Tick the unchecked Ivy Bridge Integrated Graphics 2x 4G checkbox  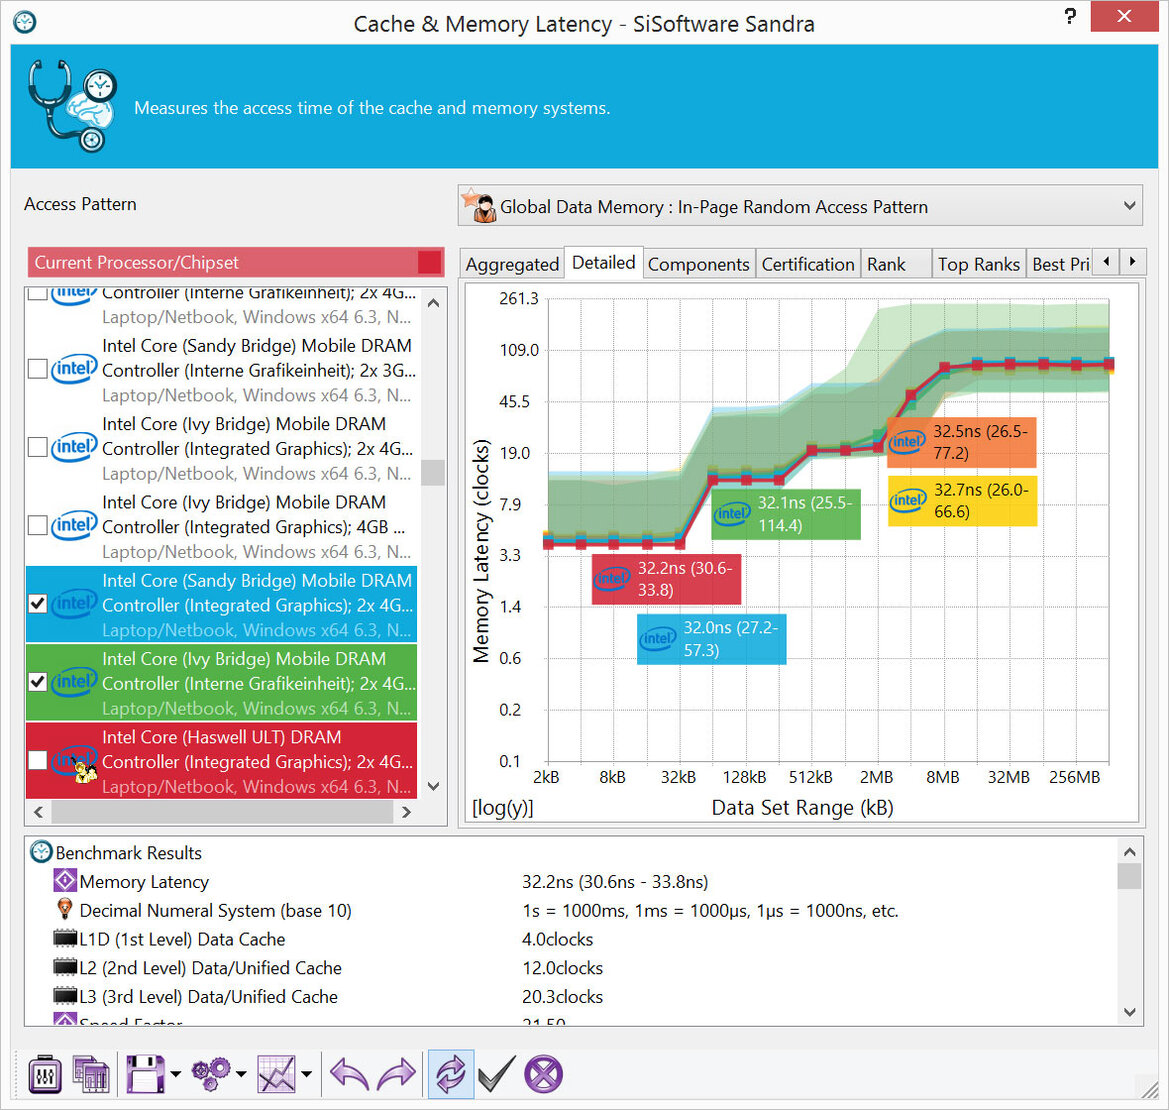tap(37, 447)
